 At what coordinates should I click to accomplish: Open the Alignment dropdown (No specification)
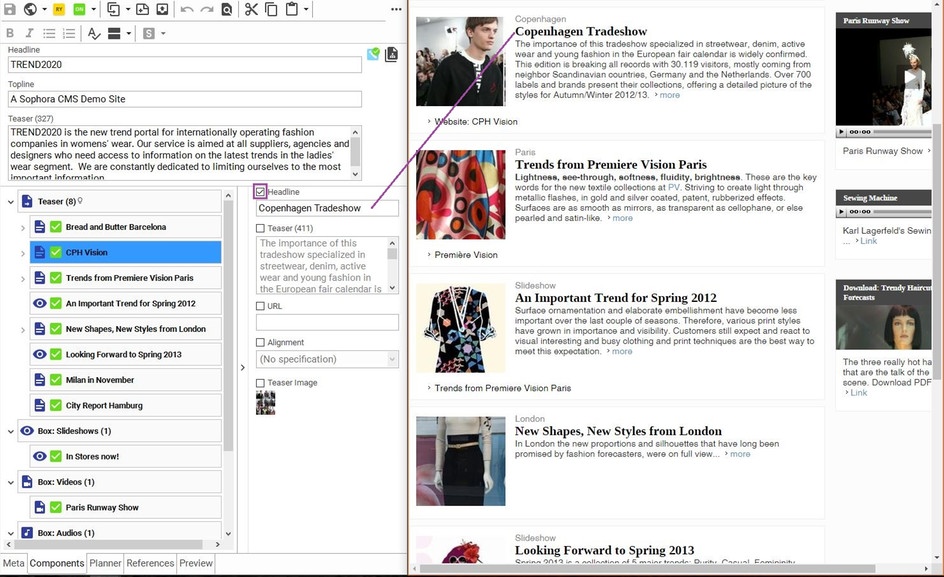point(327,359)
